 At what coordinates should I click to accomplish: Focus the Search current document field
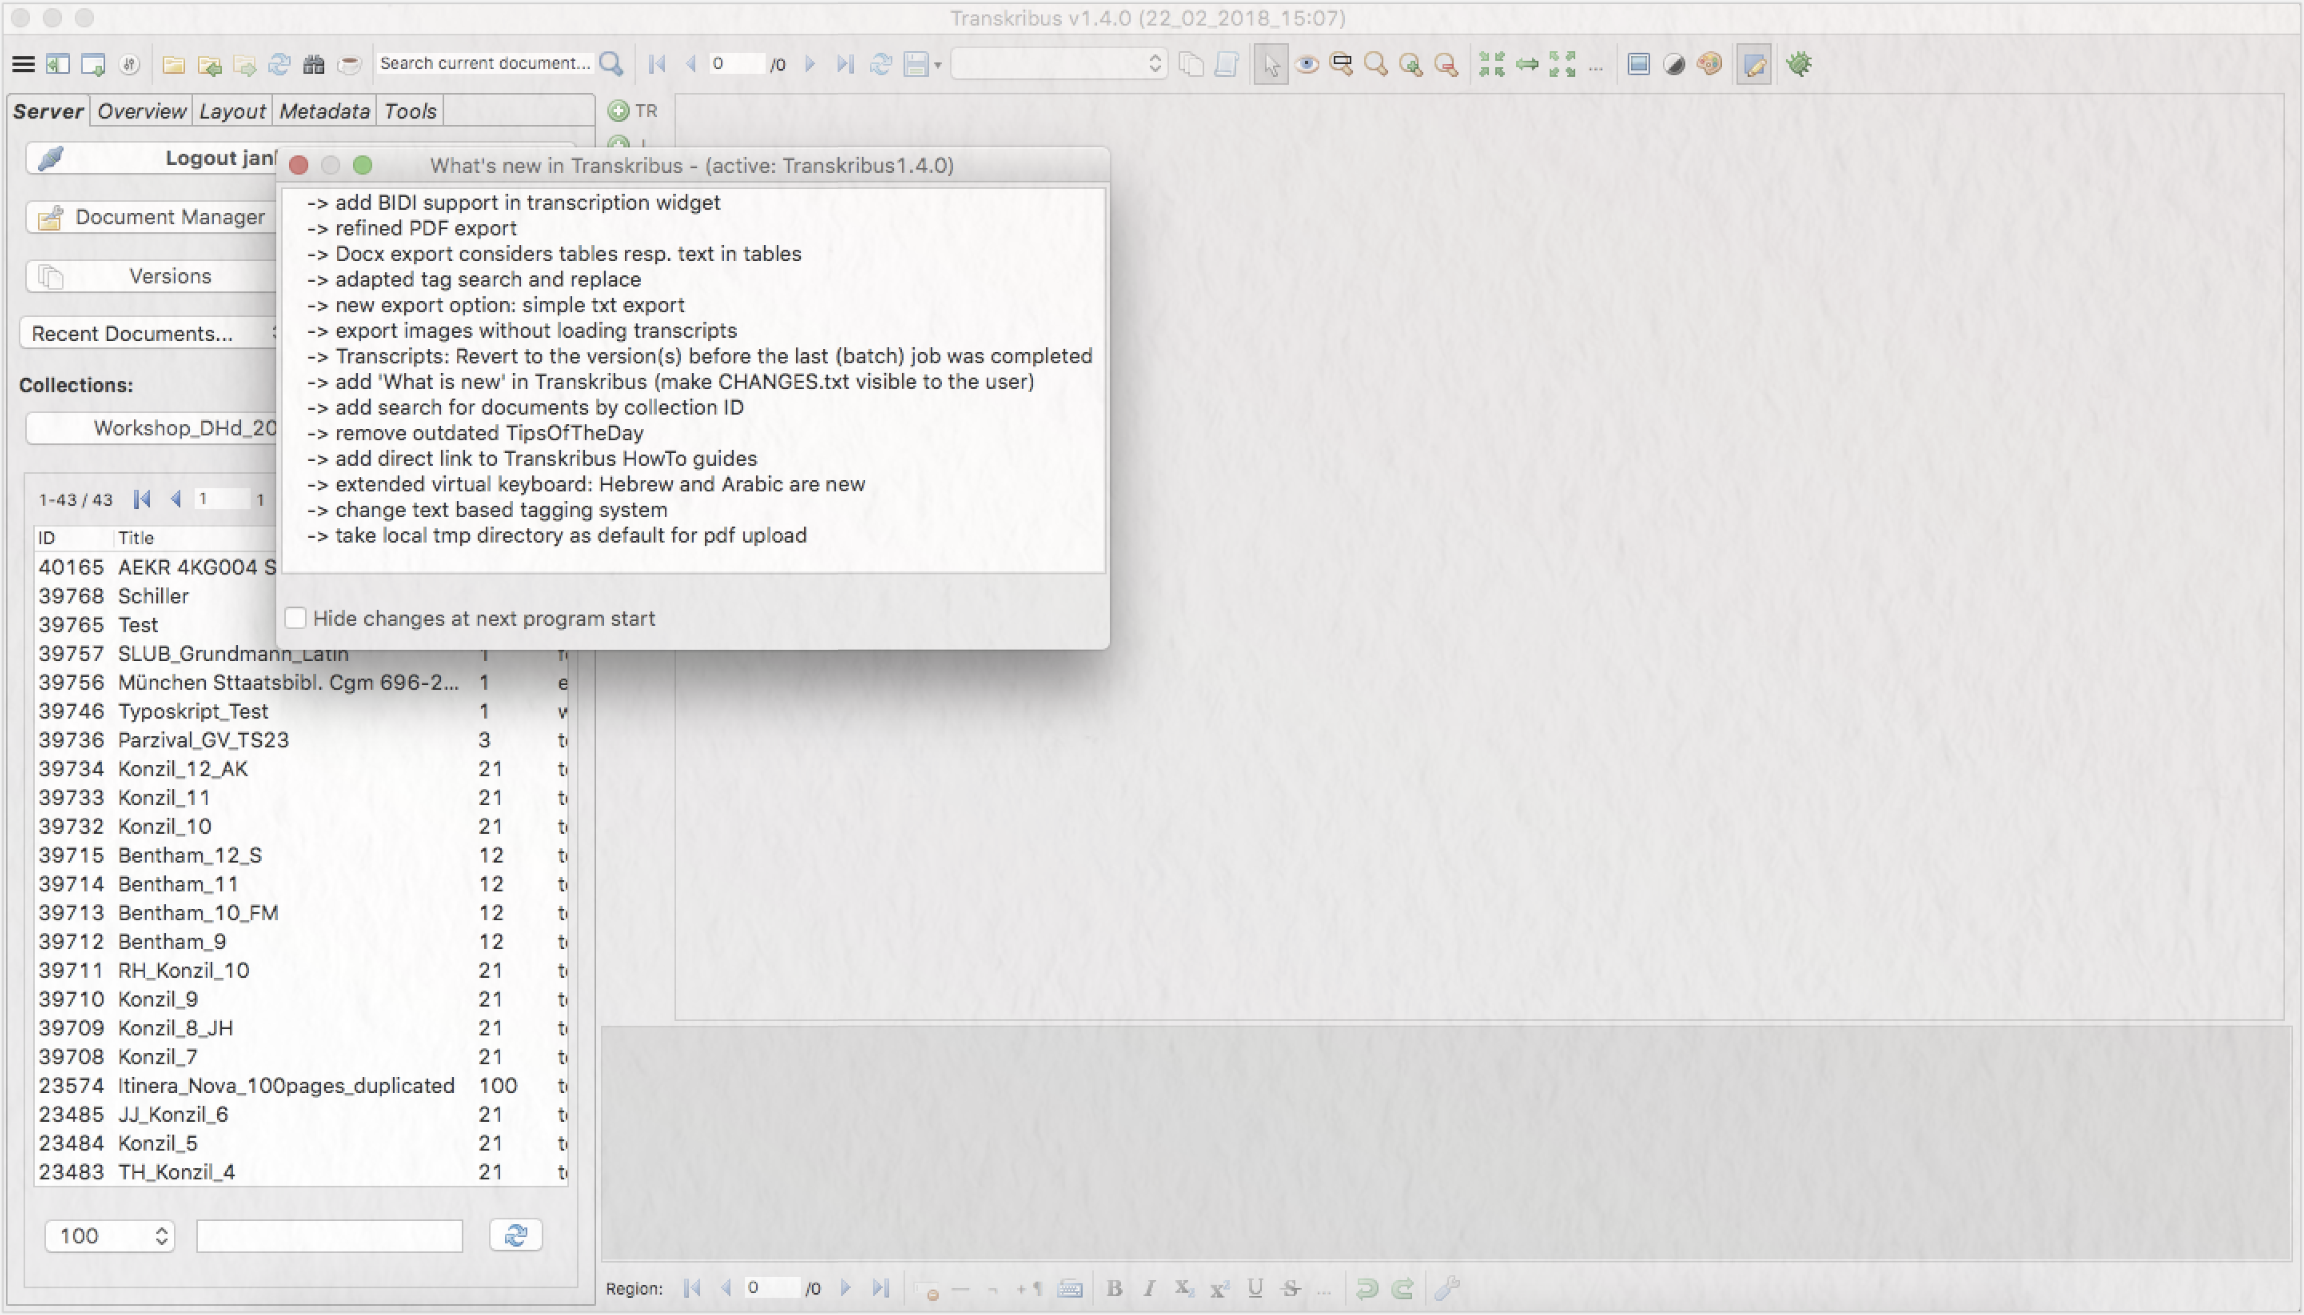coord(485,63)
